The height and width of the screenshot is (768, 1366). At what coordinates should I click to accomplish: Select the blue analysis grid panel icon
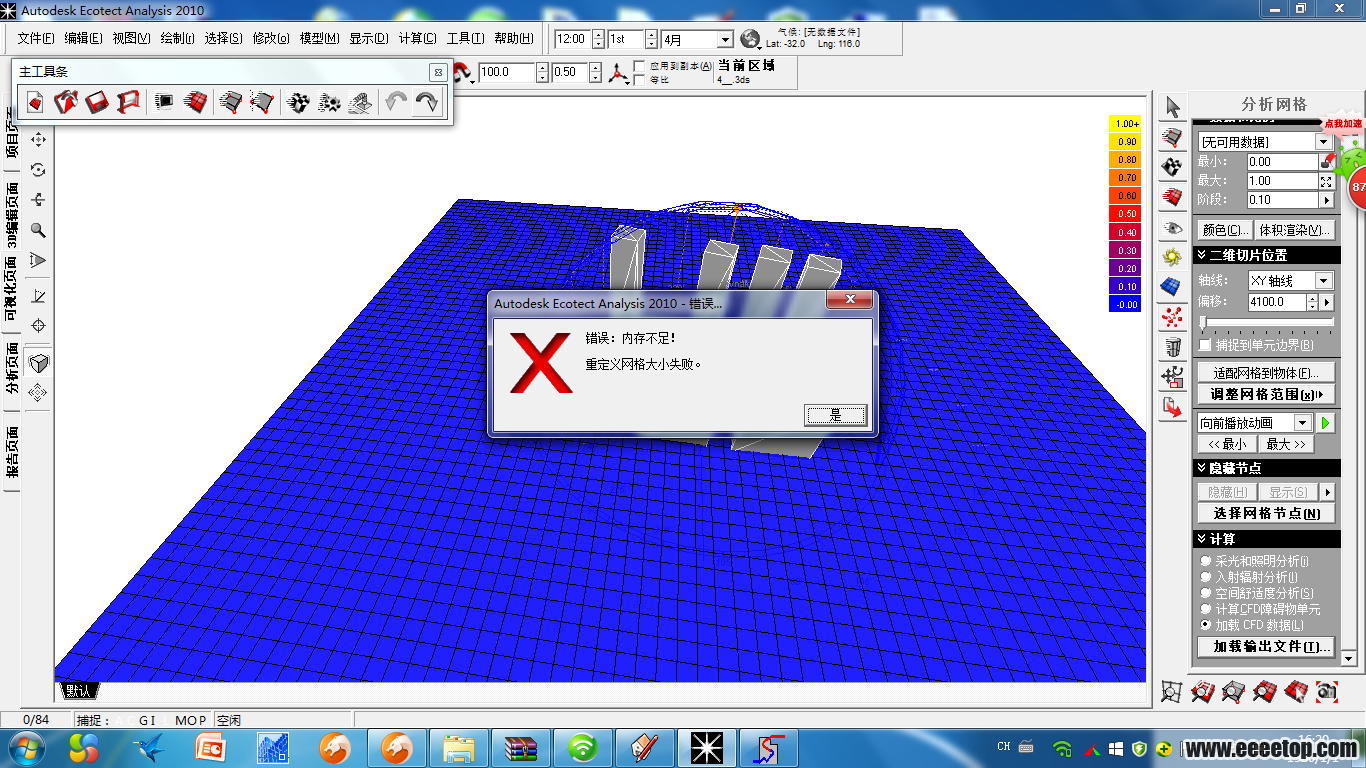(x=1172, y=287)
